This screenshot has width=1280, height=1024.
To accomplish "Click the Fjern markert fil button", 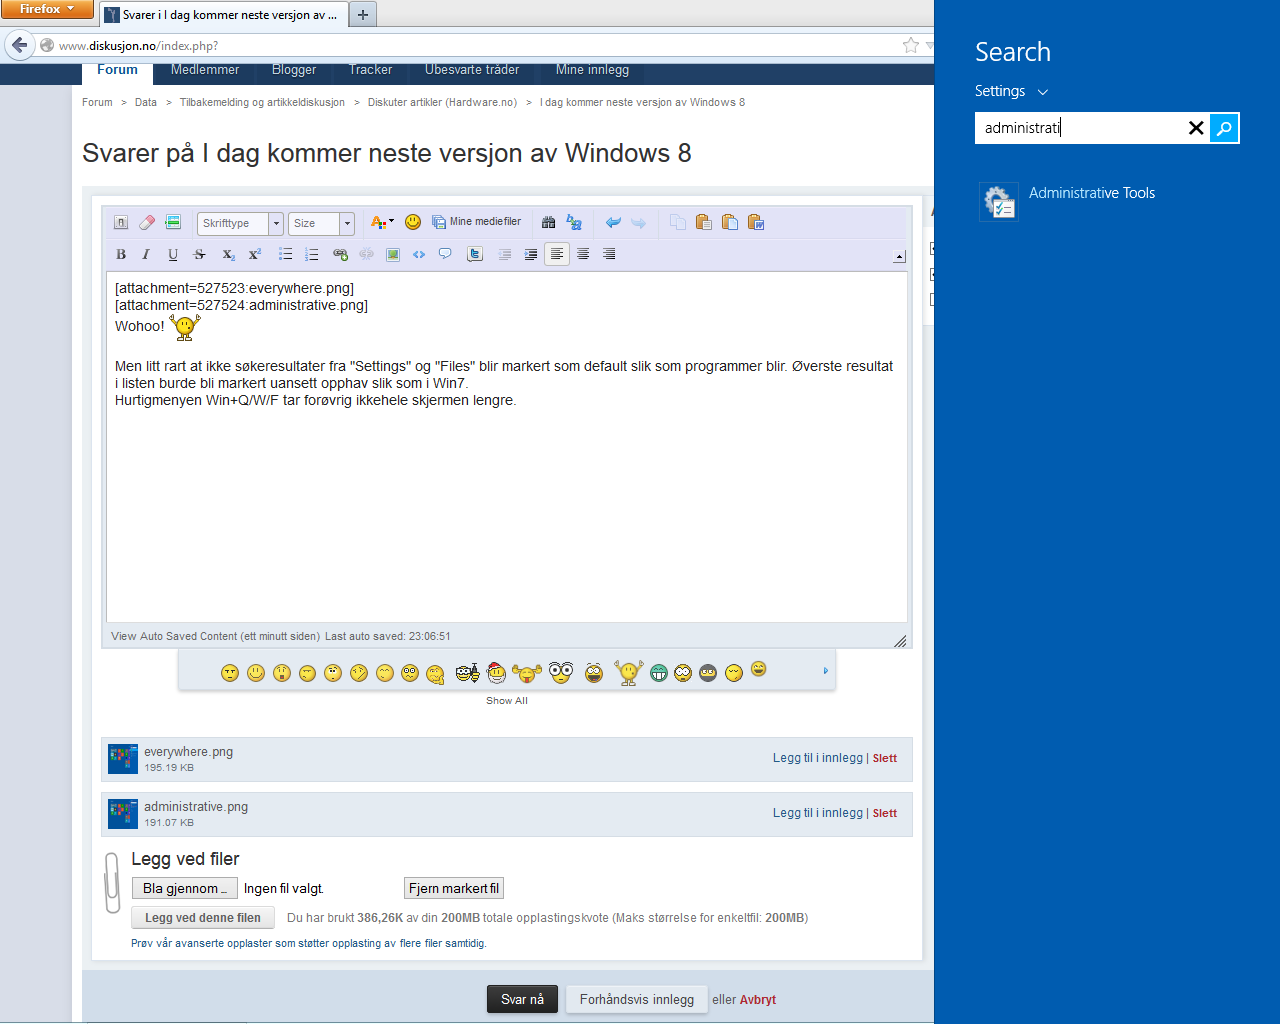I will [x=454, y=888].
